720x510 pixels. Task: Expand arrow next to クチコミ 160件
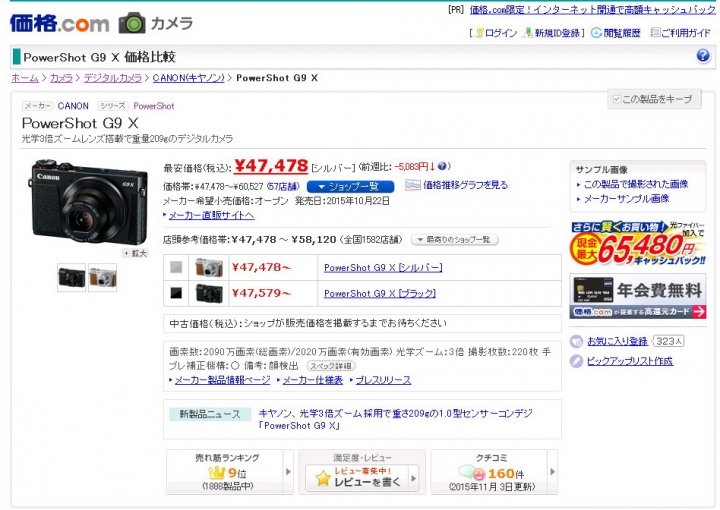click(x=552, y=471)
